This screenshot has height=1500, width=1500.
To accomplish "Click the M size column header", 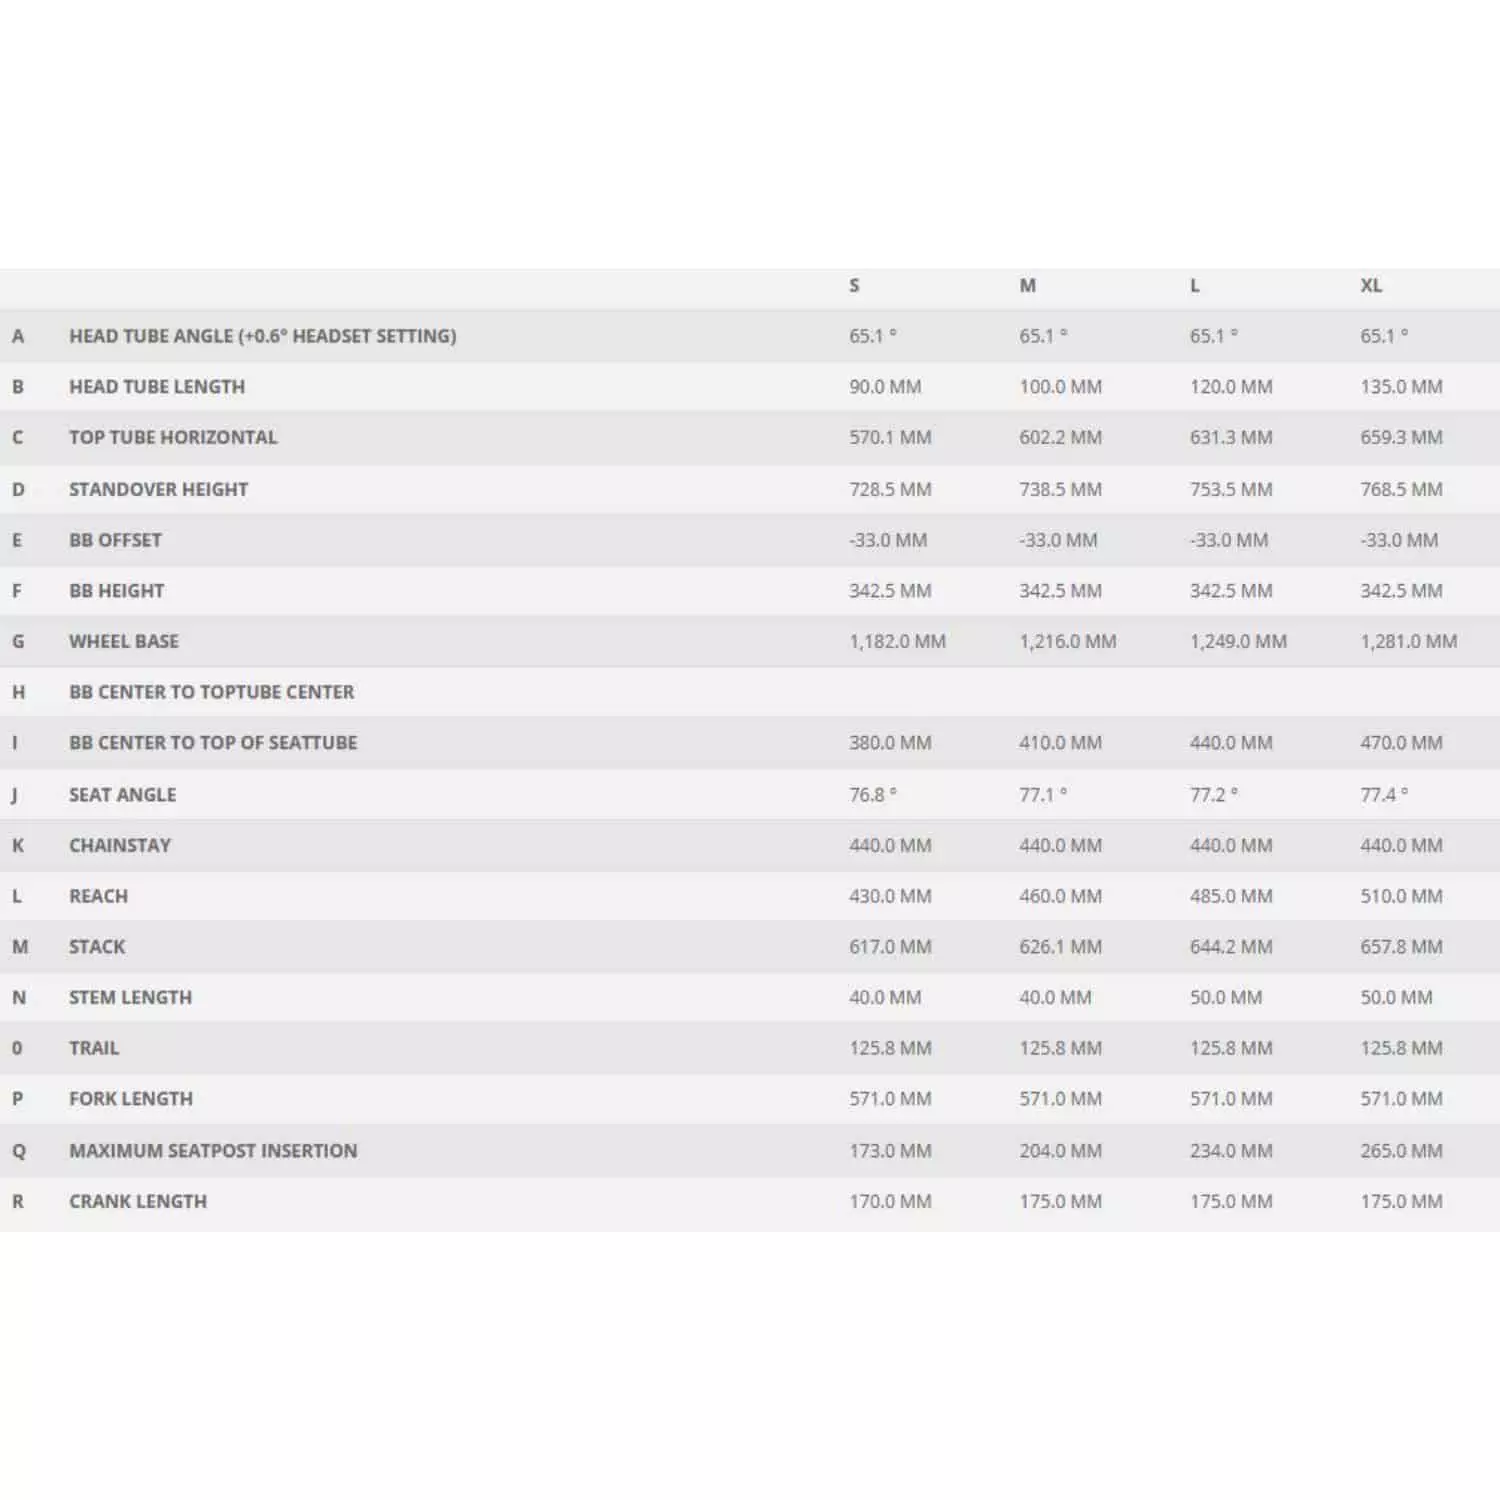I will (x=1027, y=286).
